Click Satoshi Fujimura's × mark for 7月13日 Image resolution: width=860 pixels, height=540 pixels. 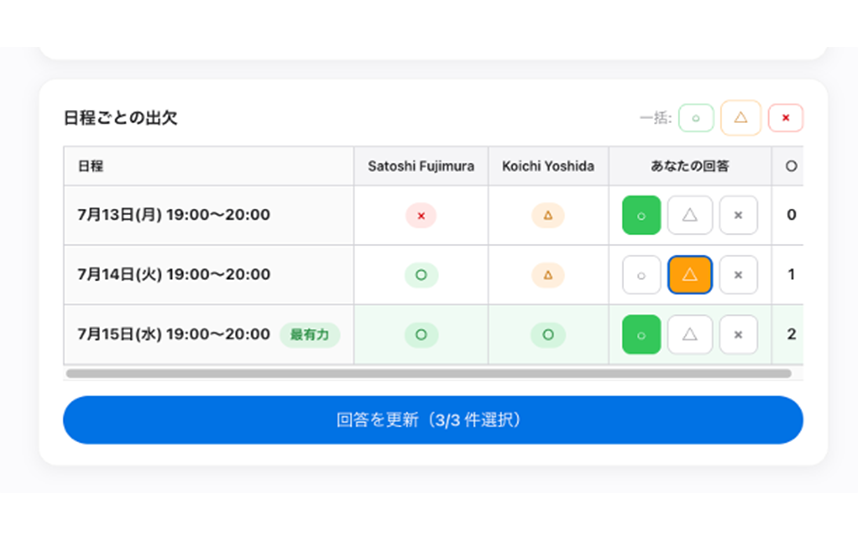click(421, 215)
